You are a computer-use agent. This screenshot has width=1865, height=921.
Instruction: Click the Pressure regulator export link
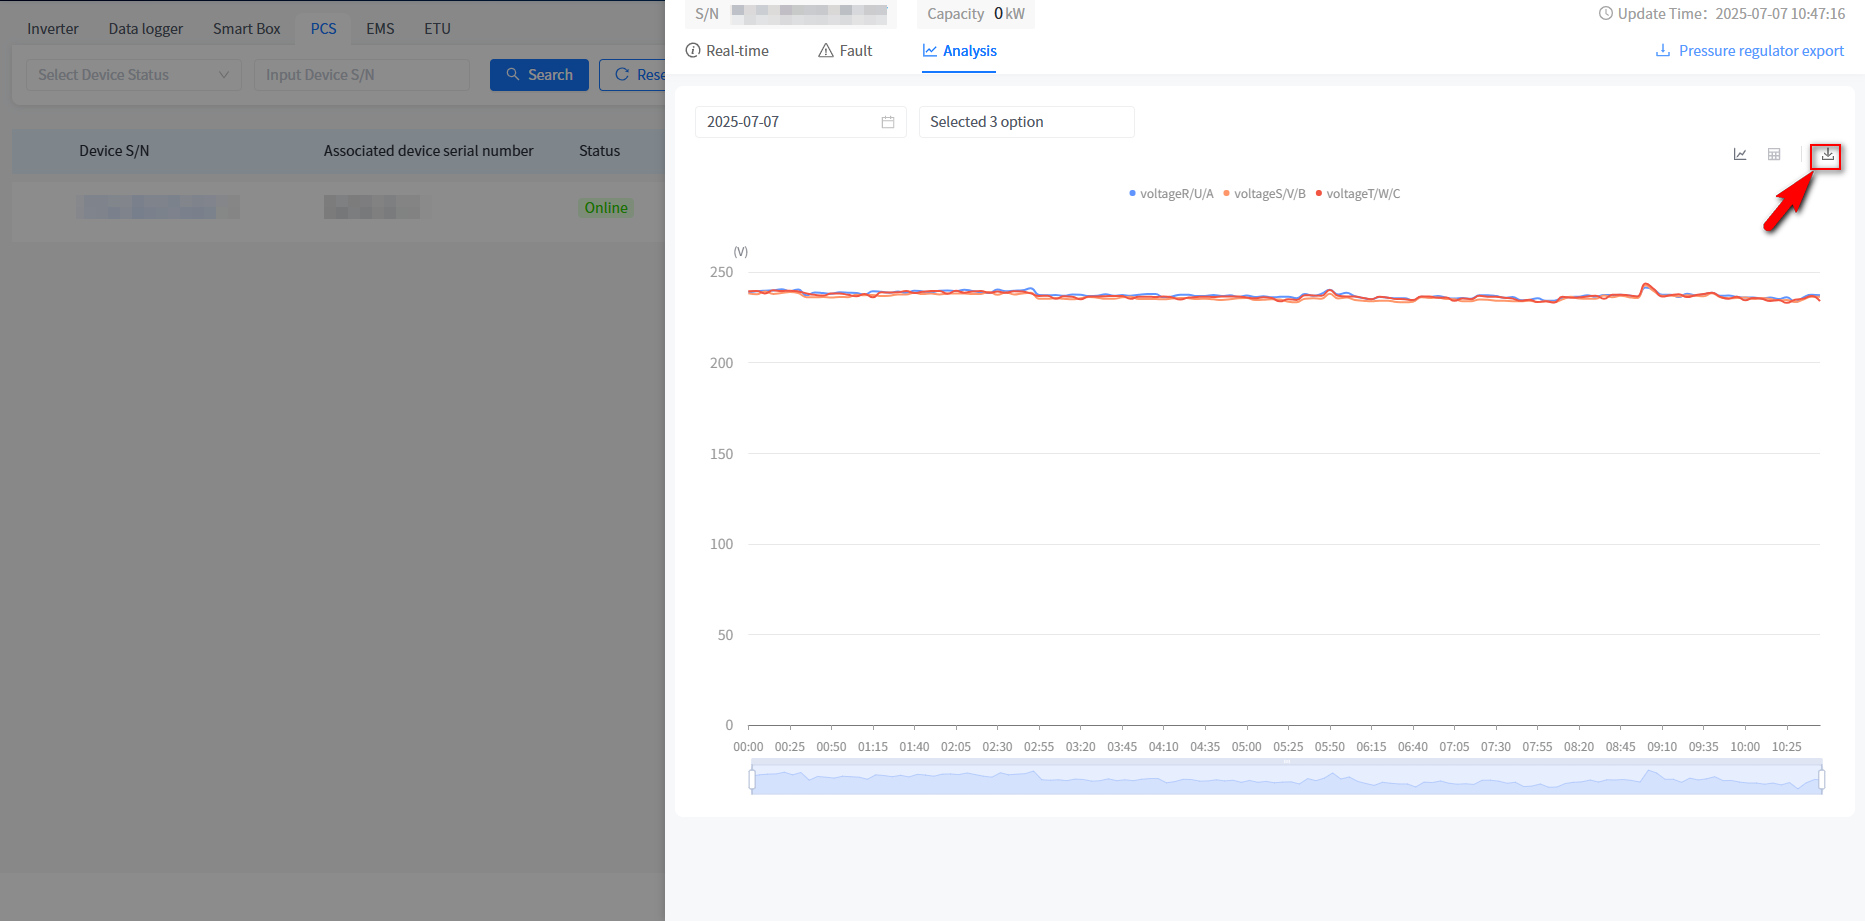pos(1750,51)
